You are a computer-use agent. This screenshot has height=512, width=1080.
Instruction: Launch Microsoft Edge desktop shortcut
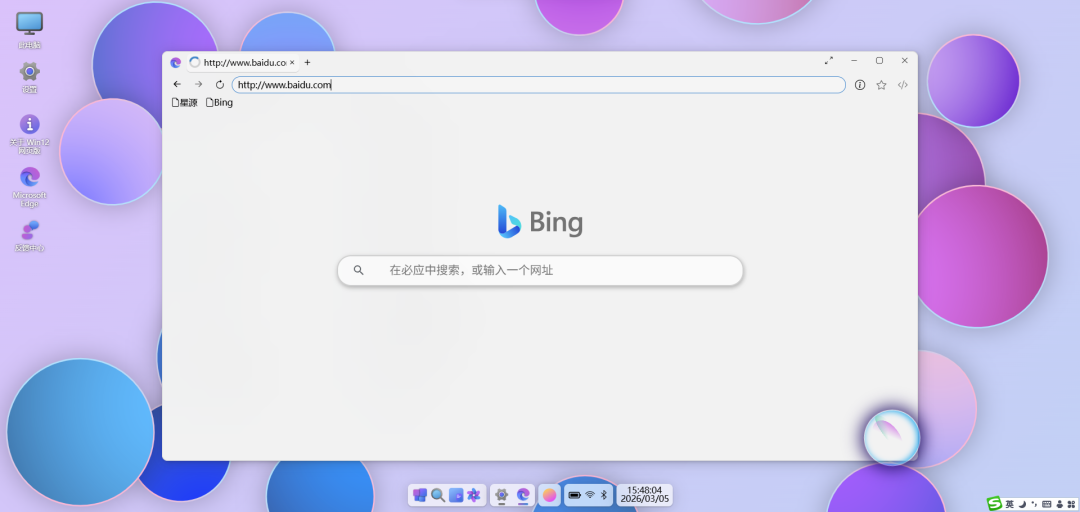[29, 187]
